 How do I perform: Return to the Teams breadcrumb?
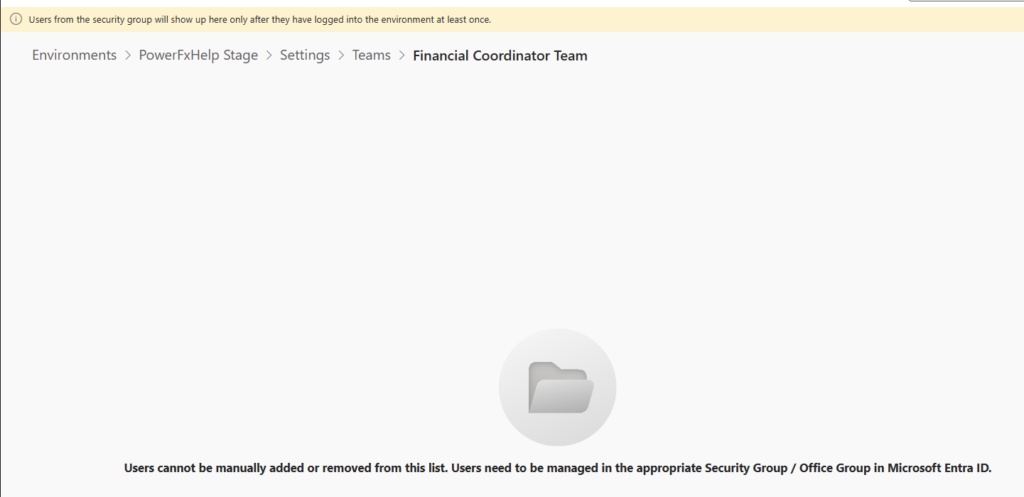(x=371, y=56)
